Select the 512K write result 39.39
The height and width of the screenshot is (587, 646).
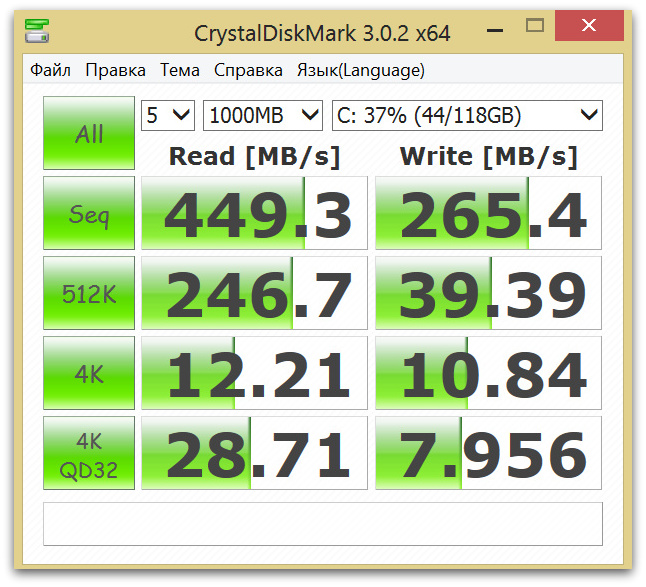(489, 293)
